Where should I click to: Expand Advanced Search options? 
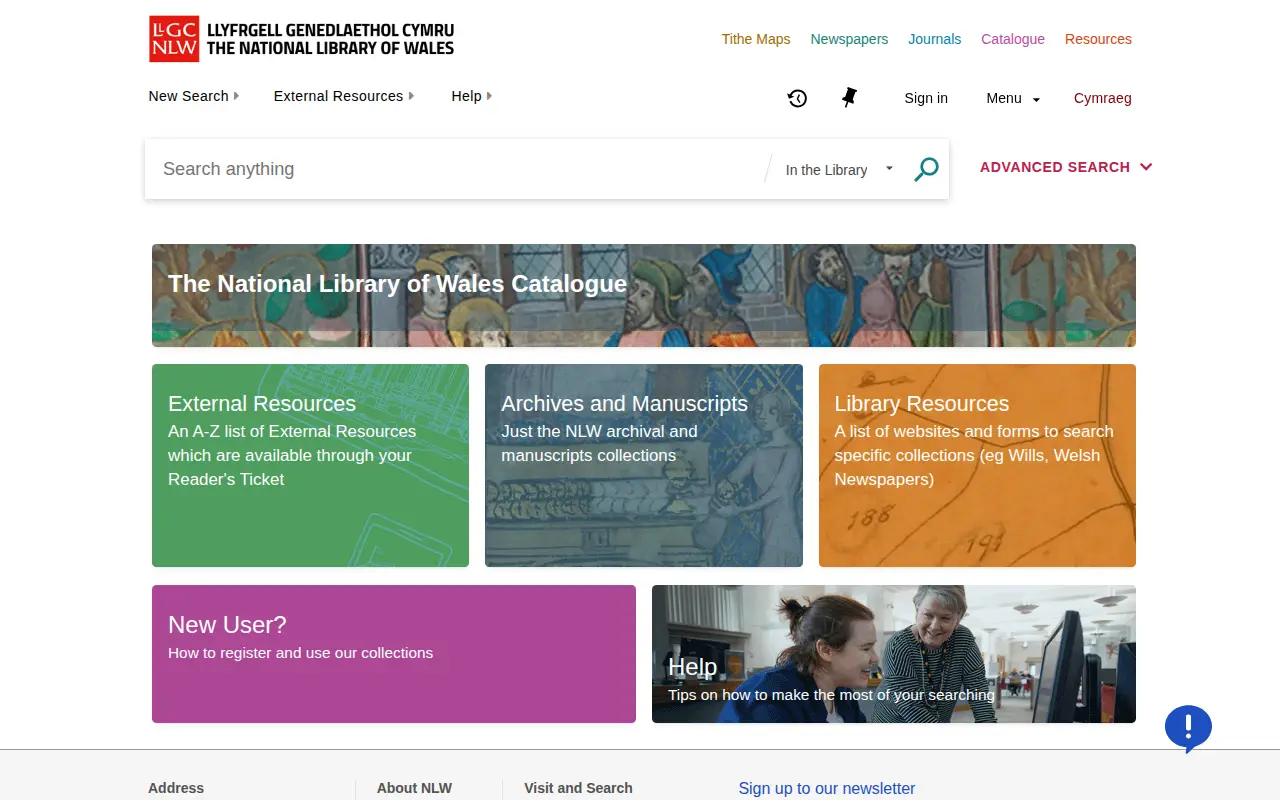click(x=1066, y=167)
